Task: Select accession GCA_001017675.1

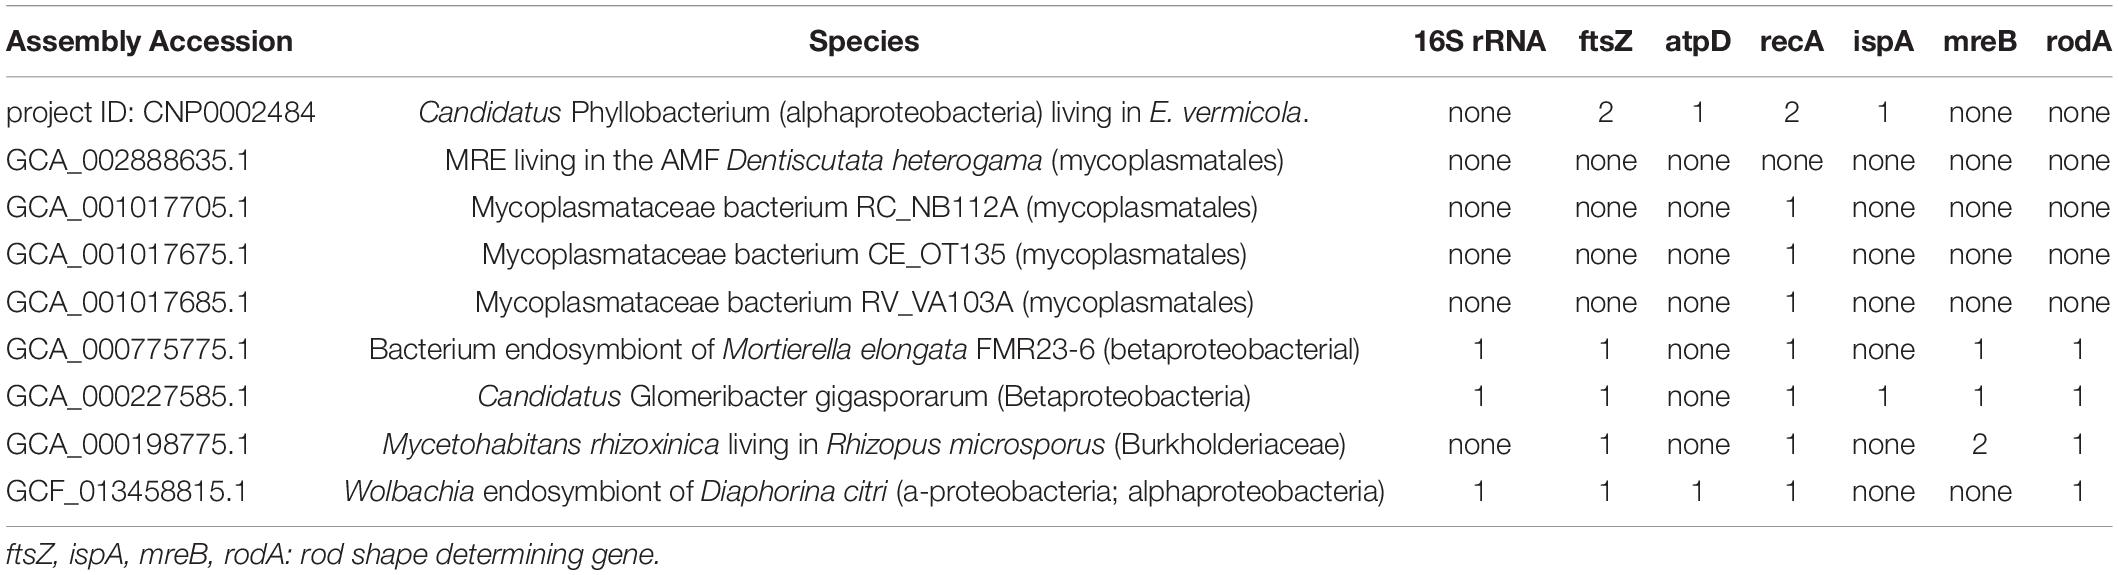Action: click(x=128, y=255)
